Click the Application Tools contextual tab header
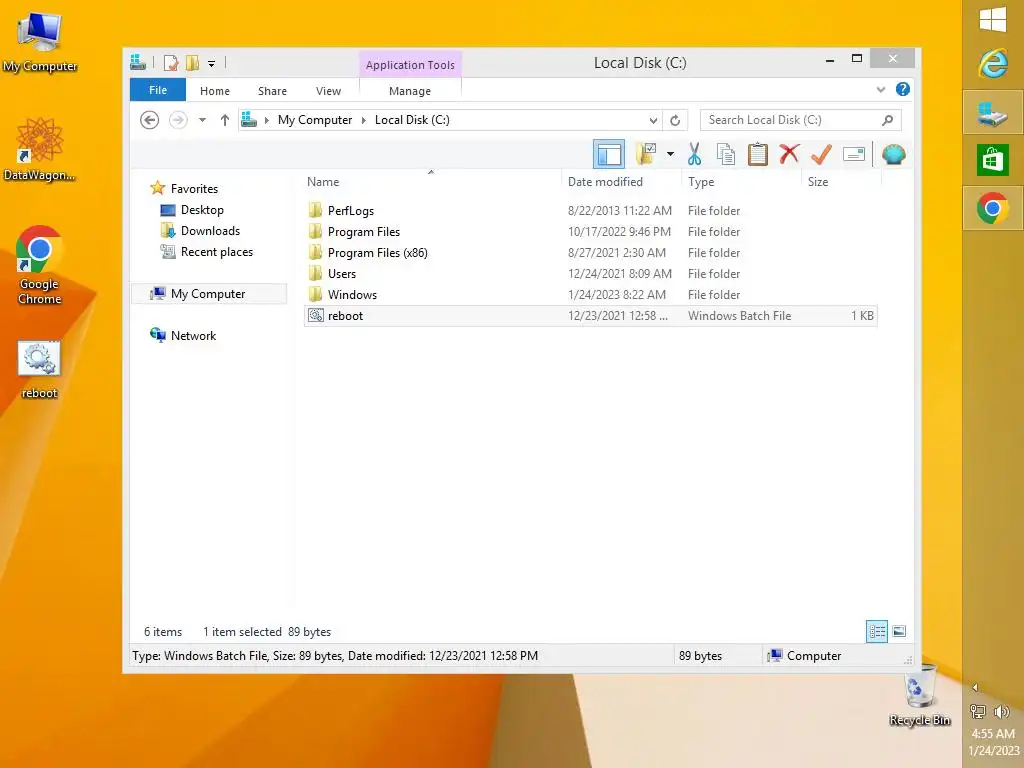Screen dimensions: 1024x768 pyautogui.click(x=410, y=65)
